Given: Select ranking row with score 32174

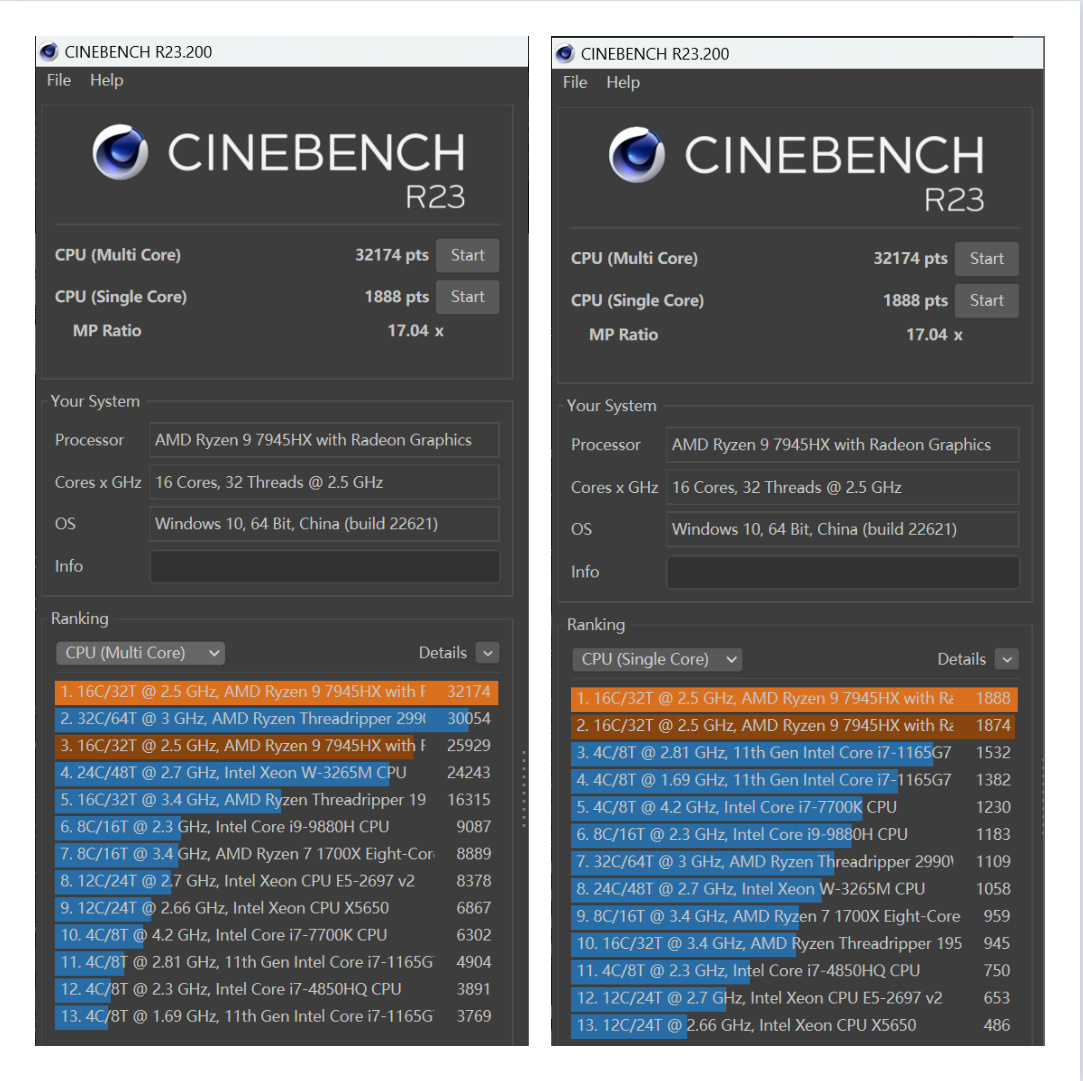Looking at the screenshot, I should coord(276,692).
